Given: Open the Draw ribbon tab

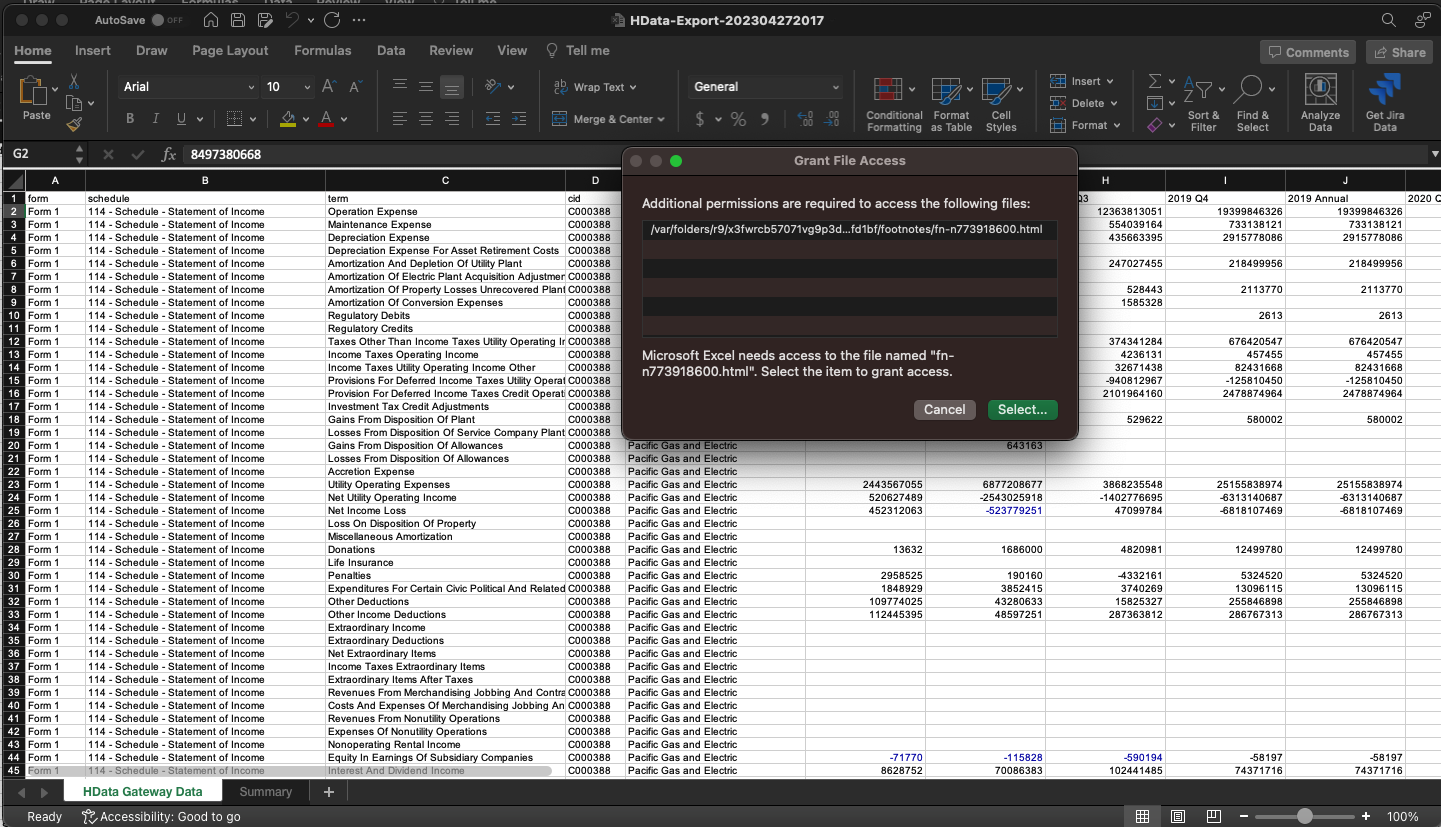Looking at the screenshot, I should point(152,51).
